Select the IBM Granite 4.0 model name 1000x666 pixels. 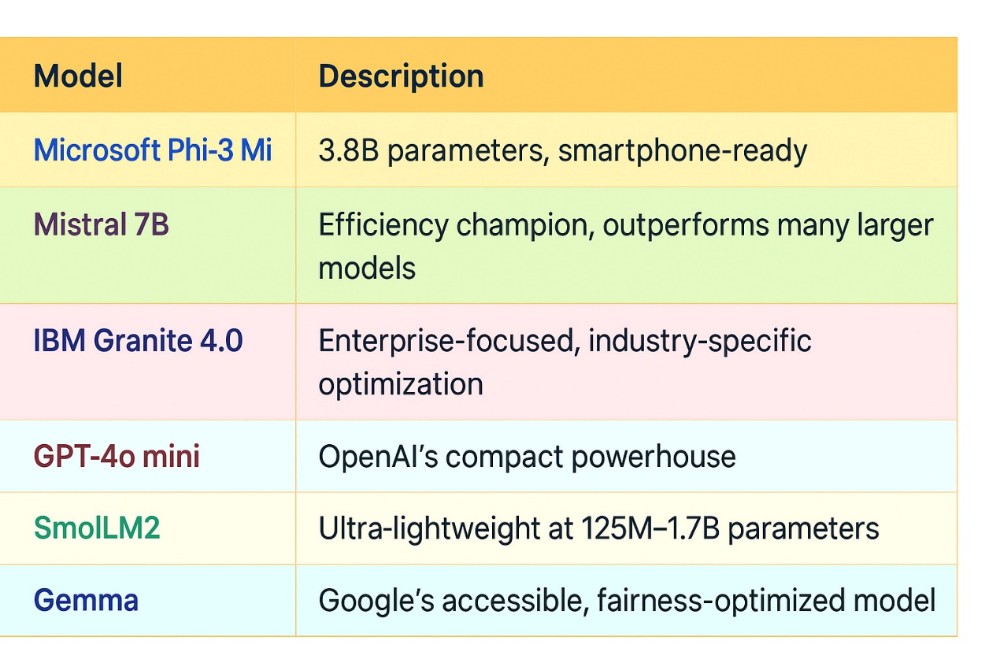pos(138,341)
